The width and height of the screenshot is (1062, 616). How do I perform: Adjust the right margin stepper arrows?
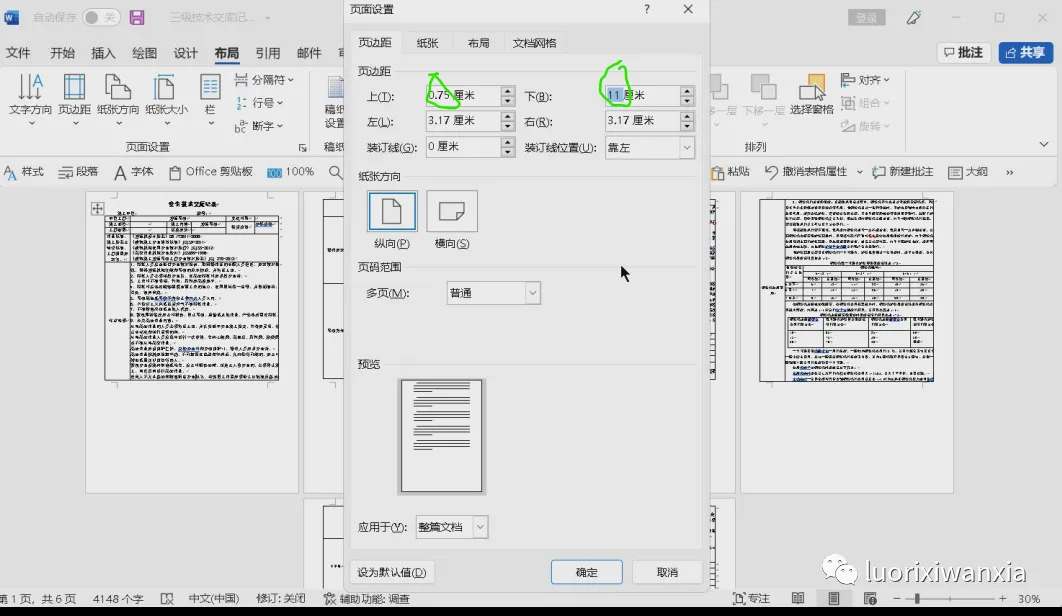click(687, 121)
